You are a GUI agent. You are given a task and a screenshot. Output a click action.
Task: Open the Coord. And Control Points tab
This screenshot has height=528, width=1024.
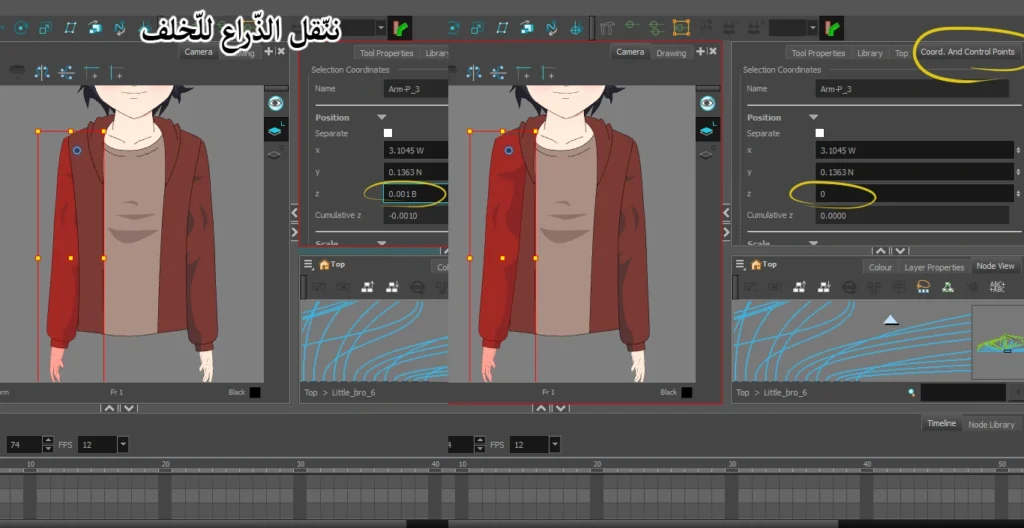click(967, 52)
